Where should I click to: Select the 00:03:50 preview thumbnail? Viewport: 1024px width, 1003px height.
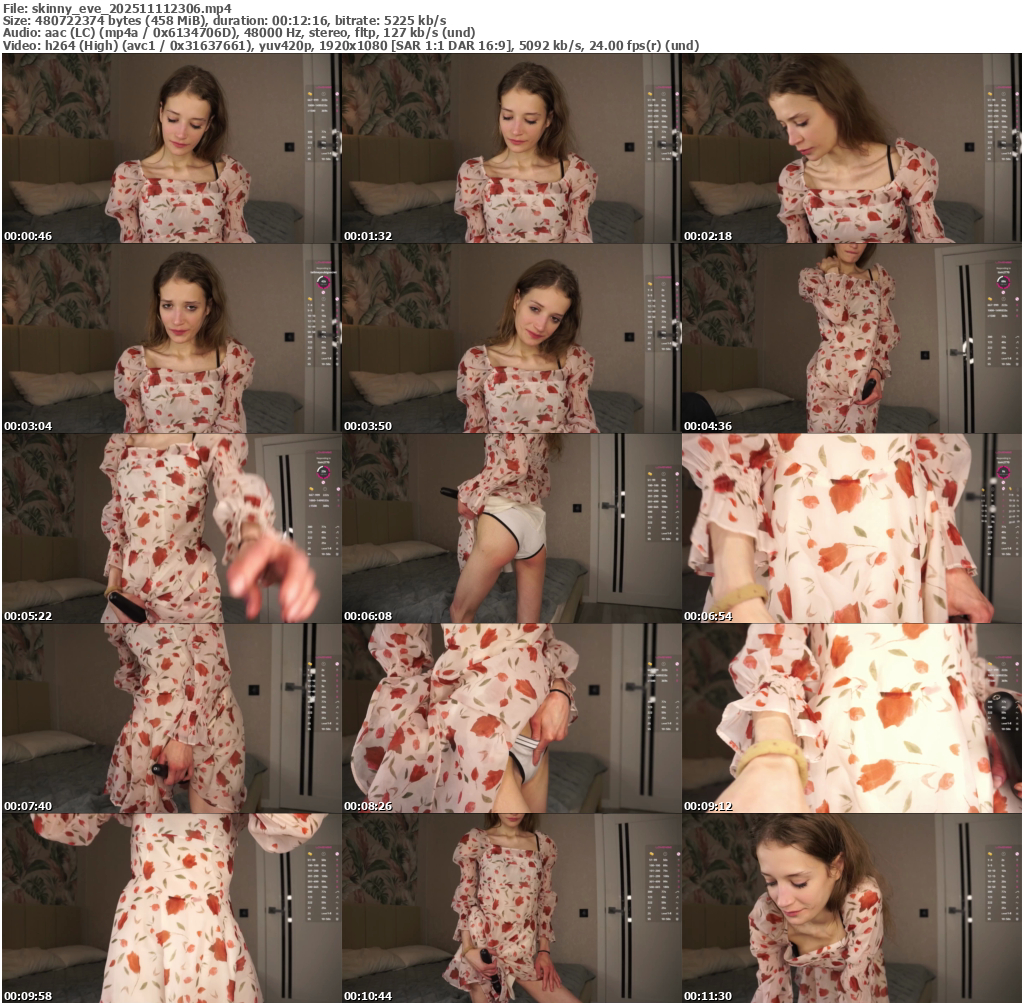point(511,338)
